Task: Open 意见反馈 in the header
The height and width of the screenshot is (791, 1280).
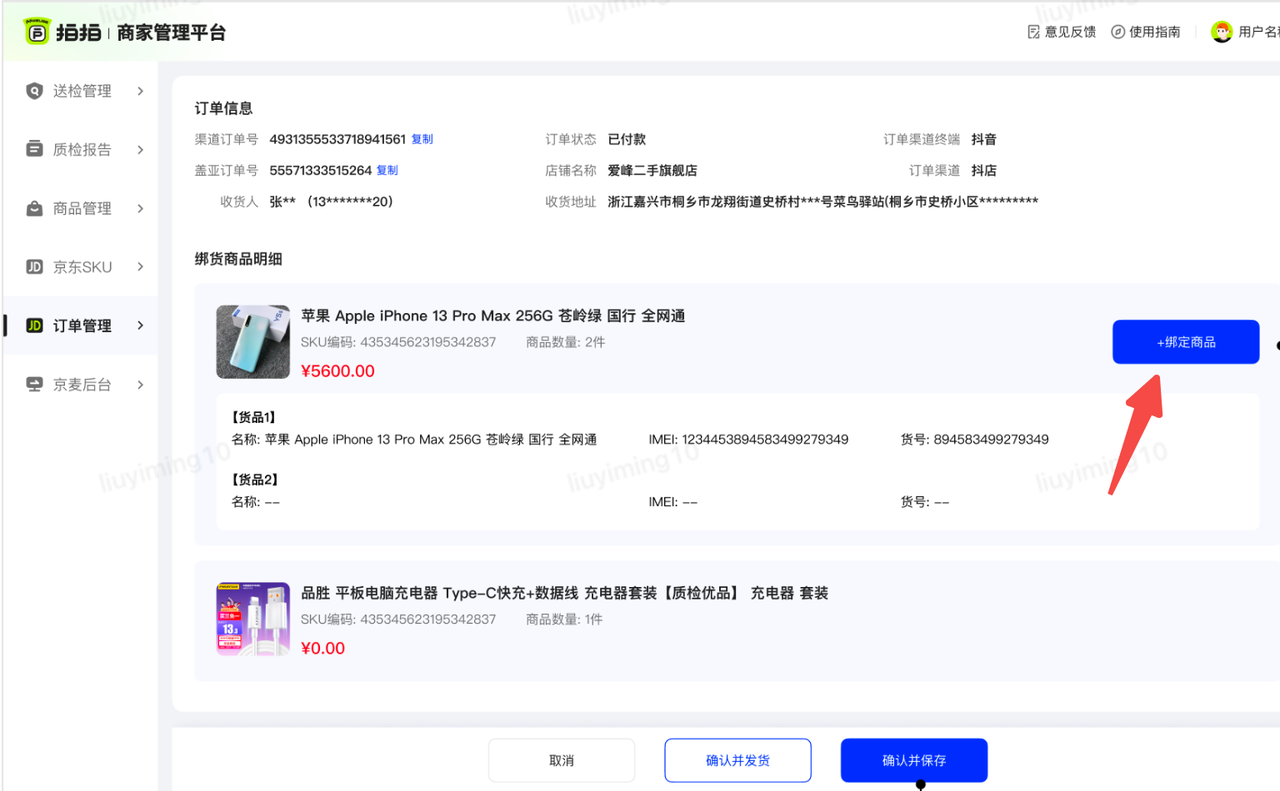Action: tap(1061, 32)
